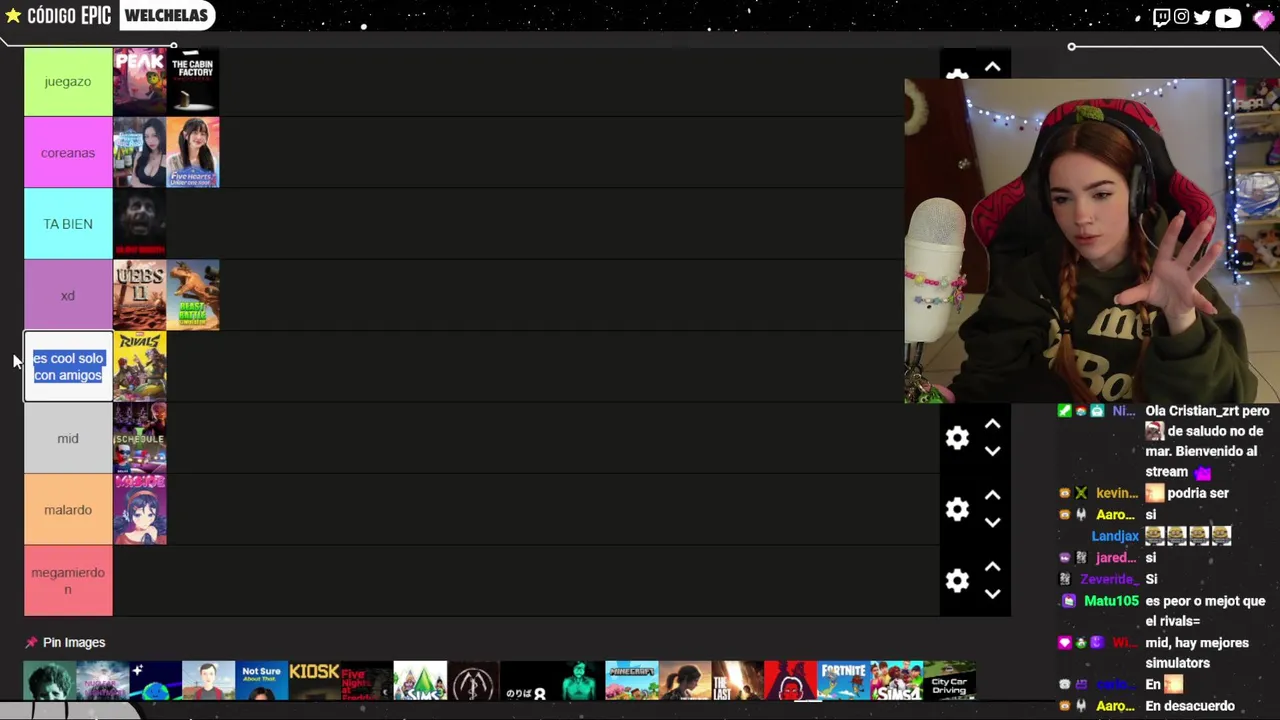Select the xd tier label
This screenshot has height=720, width=1280.
(68, 296)
